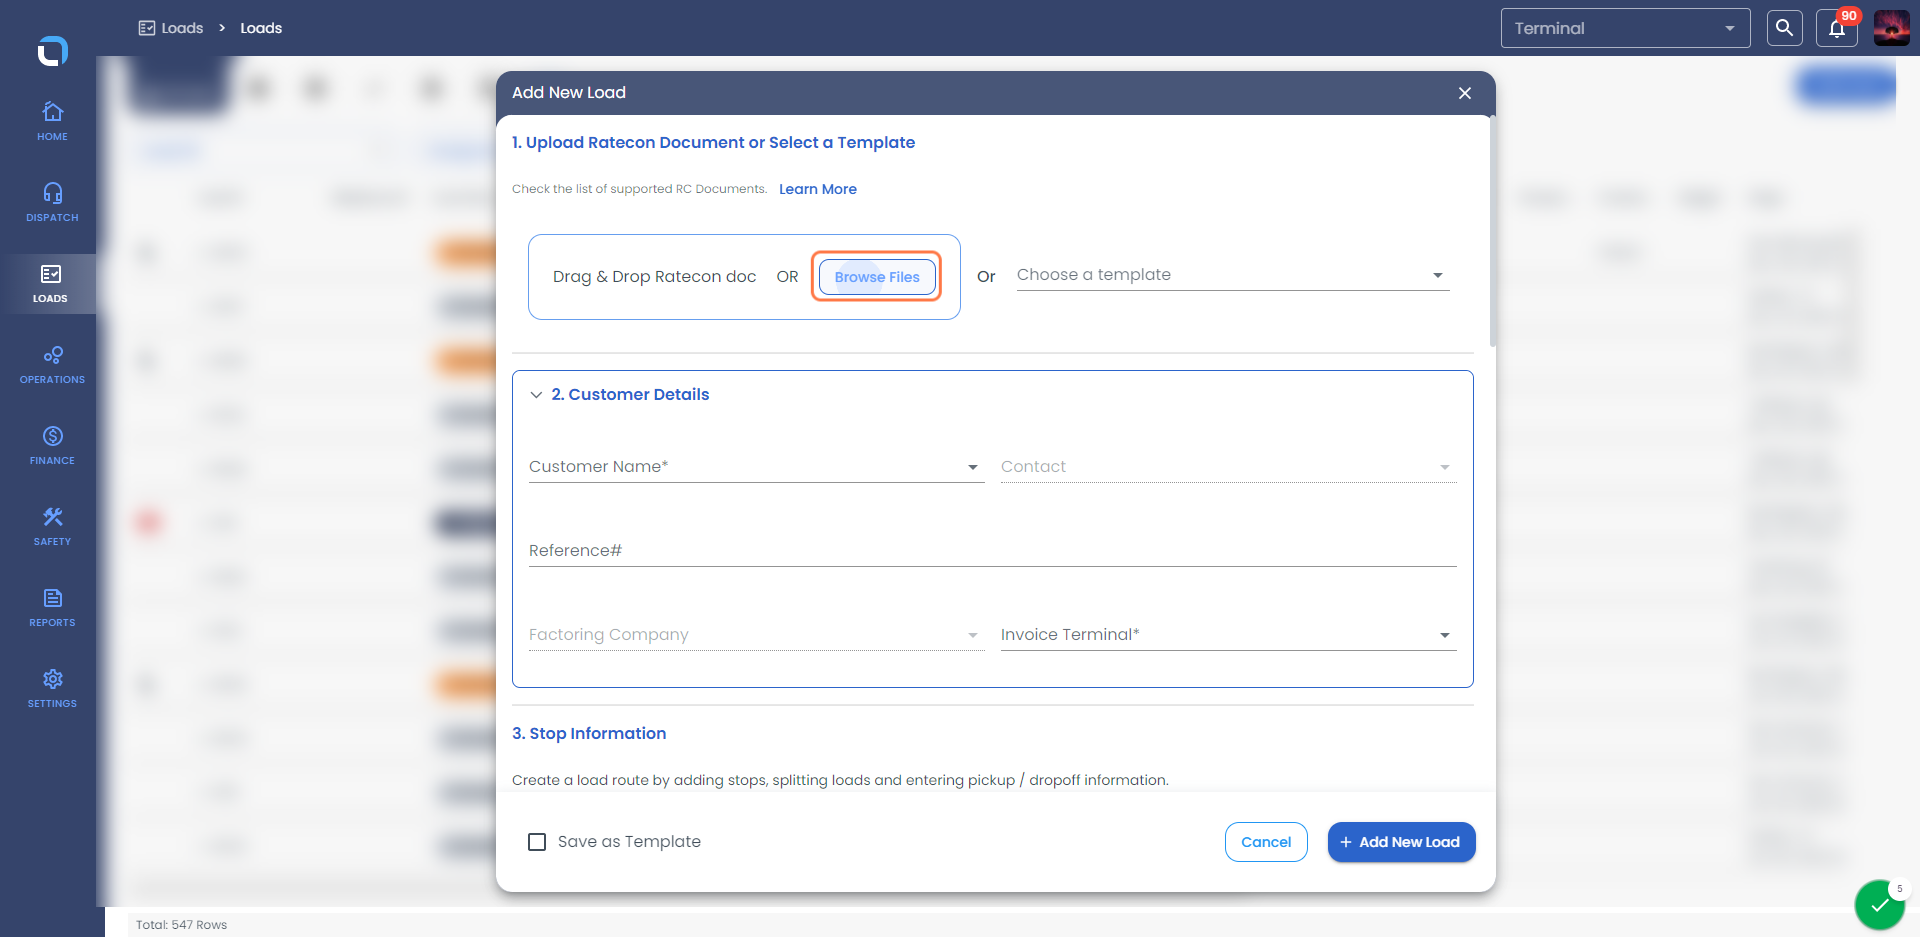This screenshot has width=1920, height=937.
Task: Close the Add New Load dialog
Action: (x=1465, y=93)
